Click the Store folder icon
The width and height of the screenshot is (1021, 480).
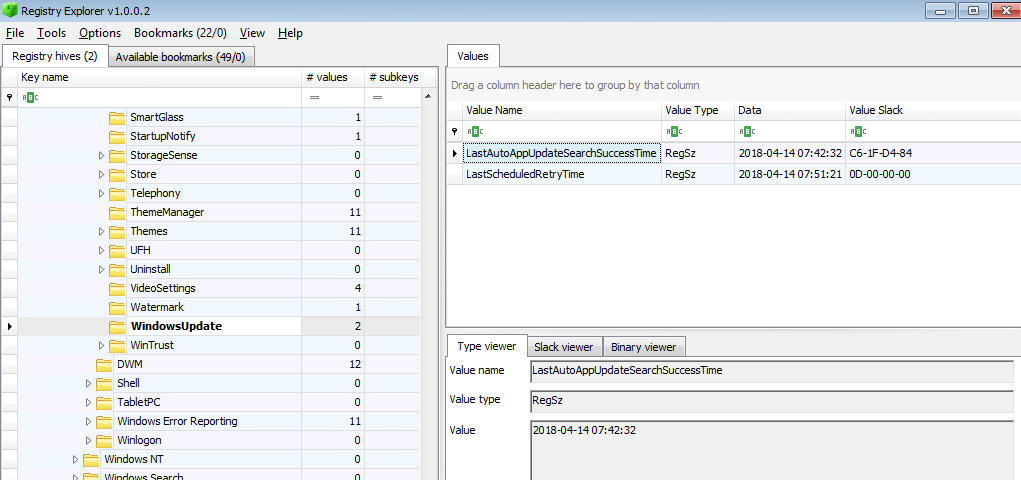tap(117, 175)
